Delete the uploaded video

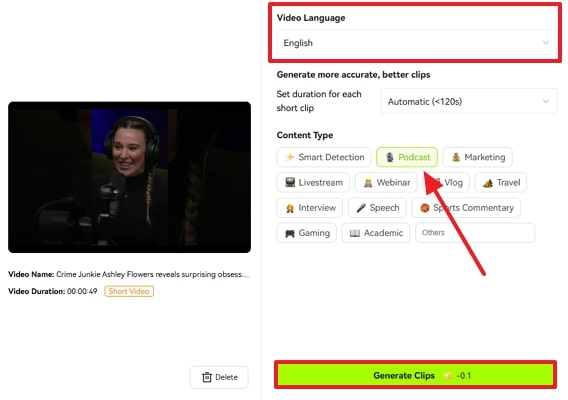219,377
